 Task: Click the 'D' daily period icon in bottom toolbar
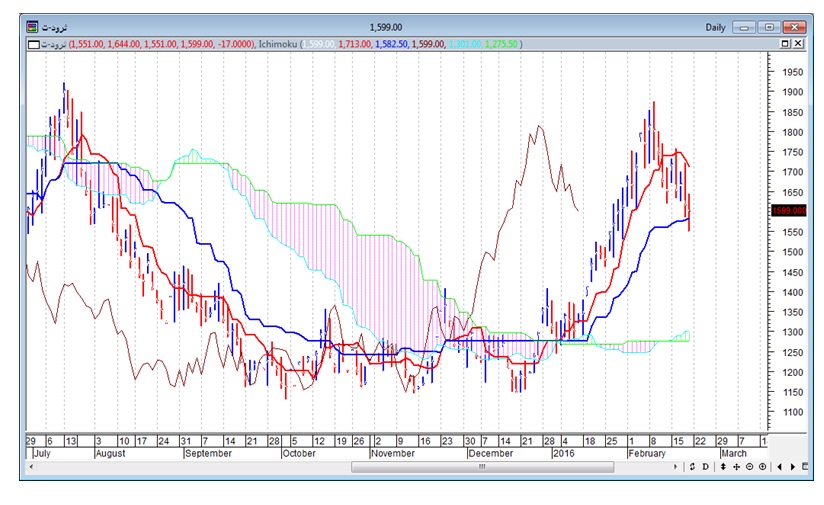pos(705,467)
